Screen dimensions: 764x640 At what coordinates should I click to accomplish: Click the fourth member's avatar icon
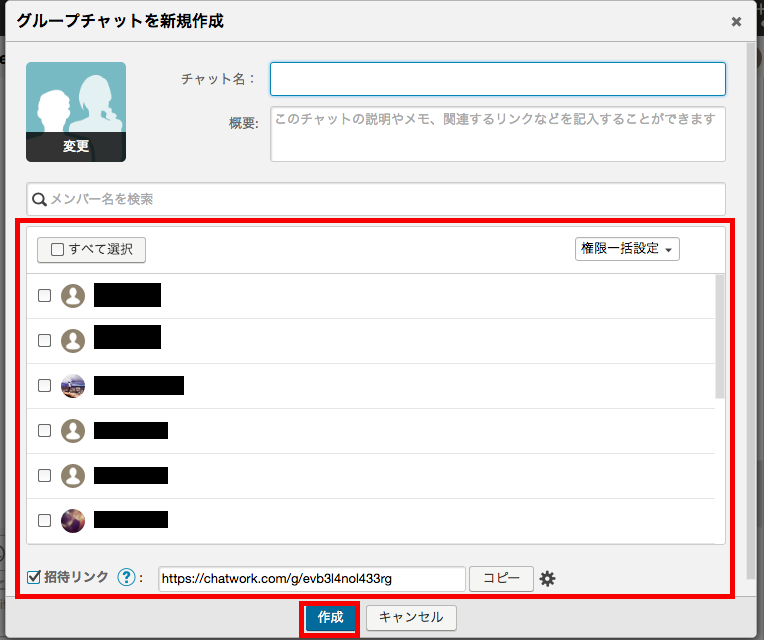[73, 430]
